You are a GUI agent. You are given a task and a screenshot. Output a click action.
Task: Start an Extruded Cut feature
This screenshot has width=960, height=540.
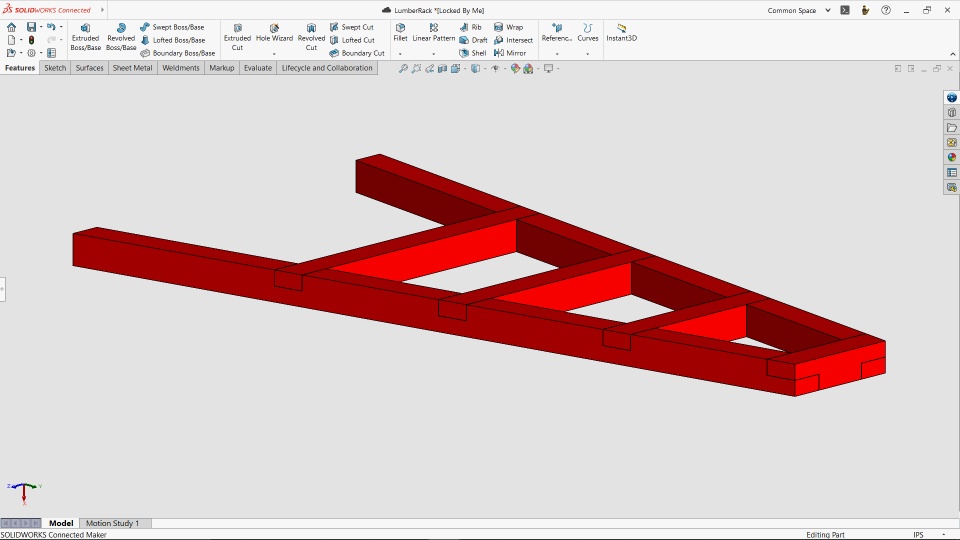coord(237,37)
